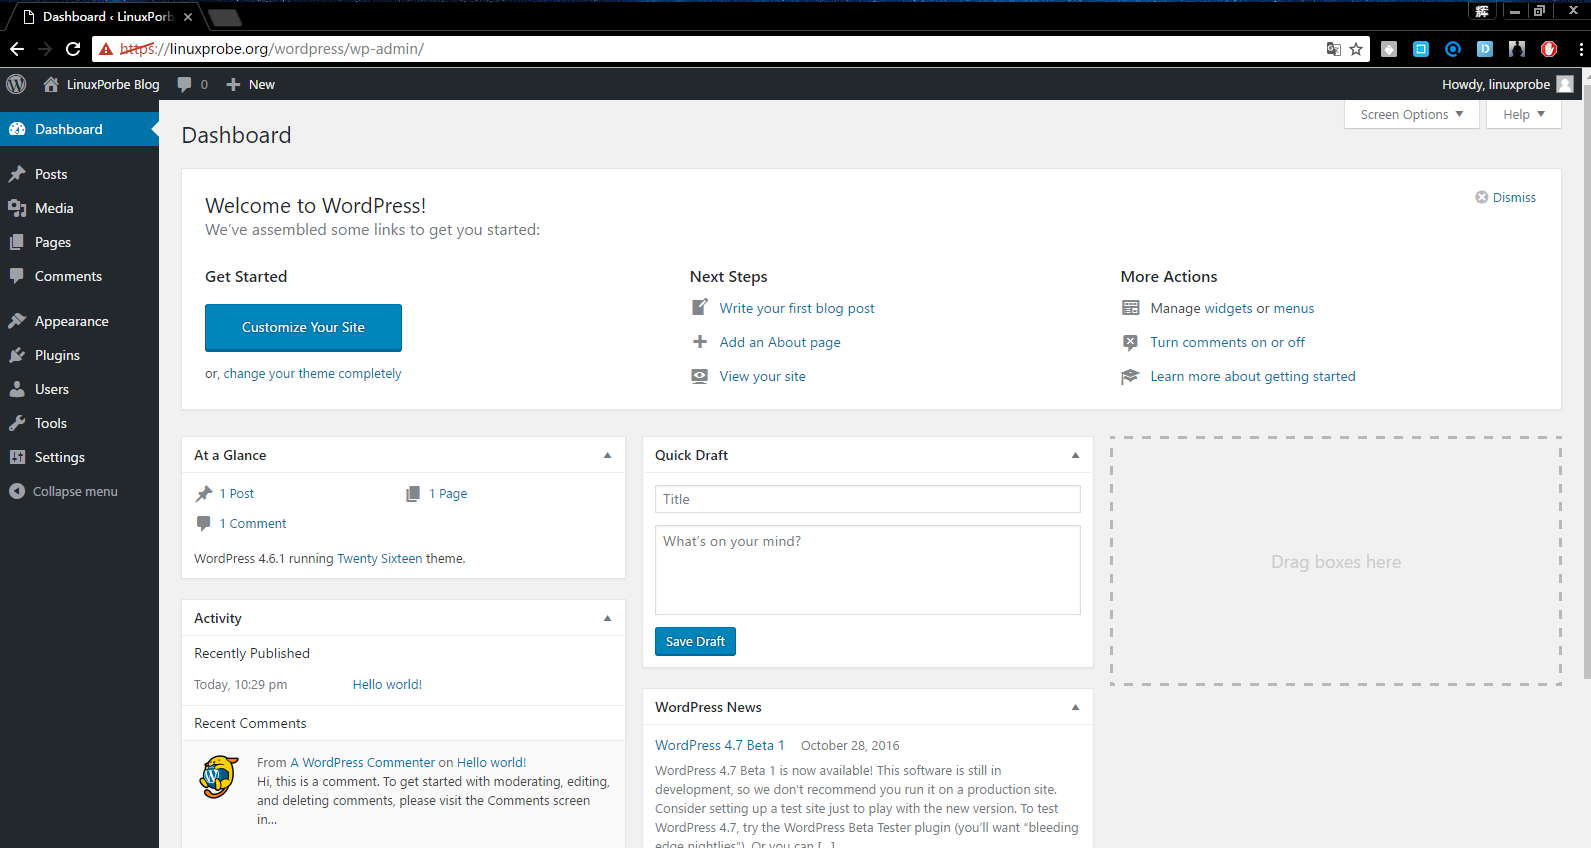Click the pencil icon beside Write your first blog post
1591x848 pixels.
pyautogui.click(x=700, y=307)
